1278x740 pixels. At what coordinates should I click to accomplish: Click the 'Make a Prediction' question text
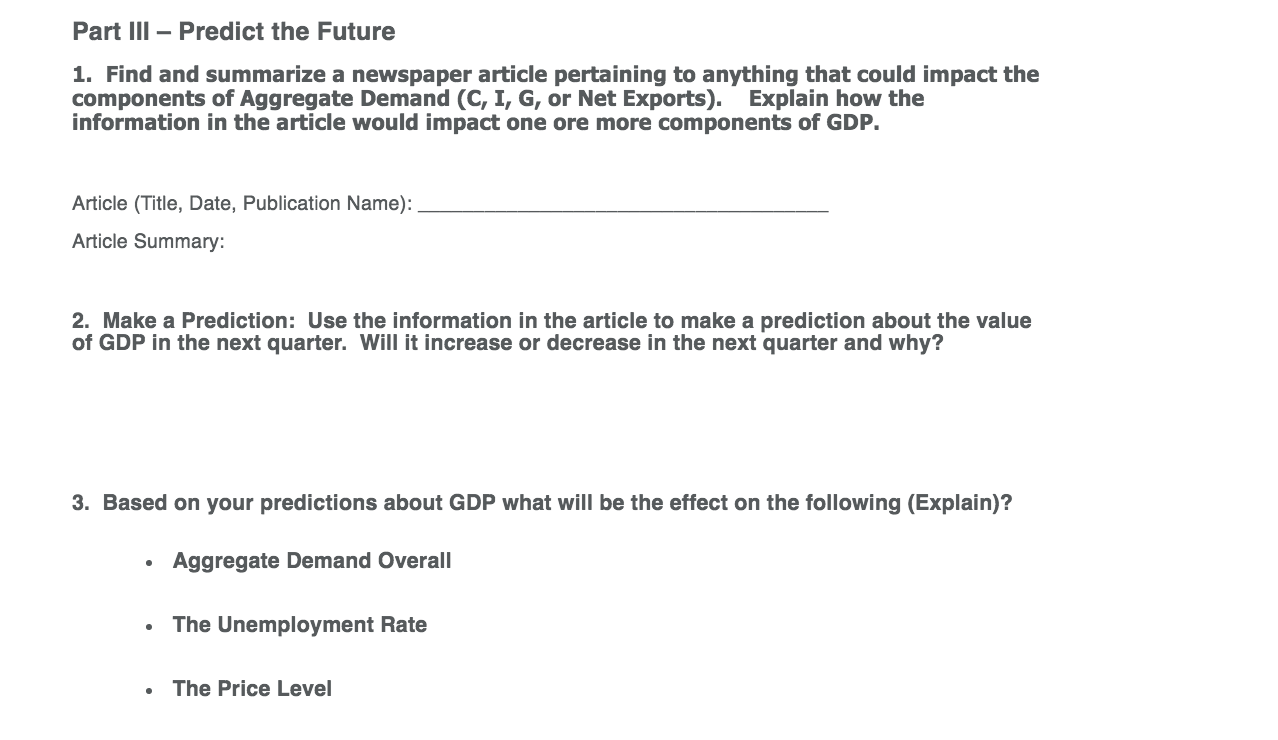[x=551, y=332]
